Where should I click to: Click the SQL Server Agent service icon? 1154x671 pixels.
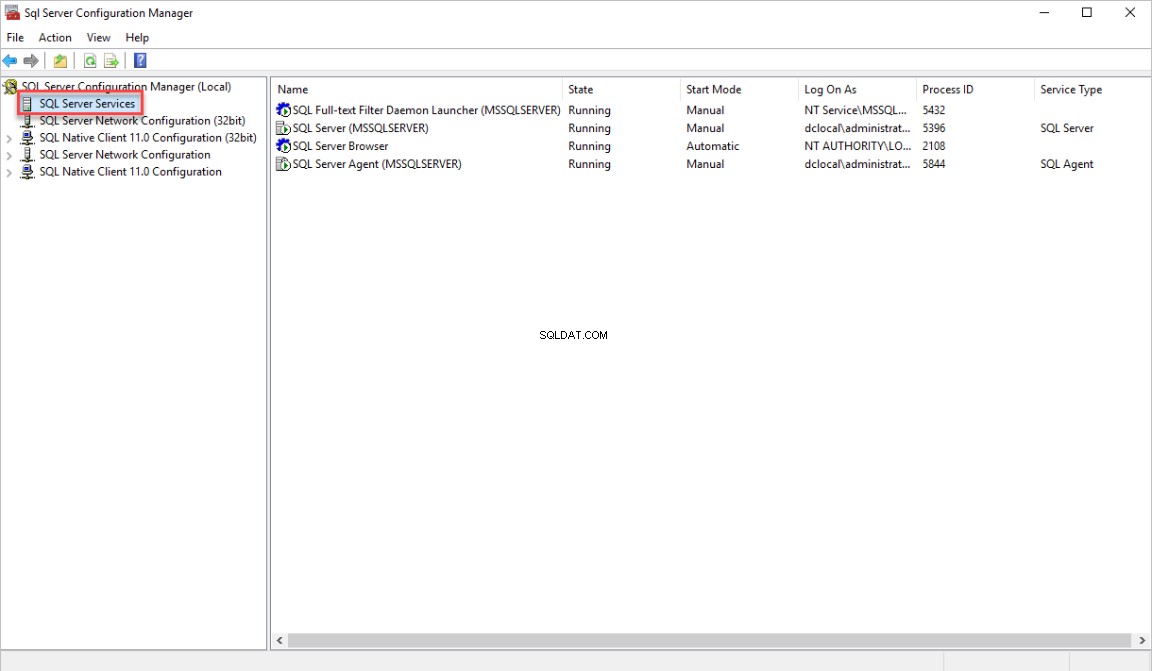[x=283, y=164]
